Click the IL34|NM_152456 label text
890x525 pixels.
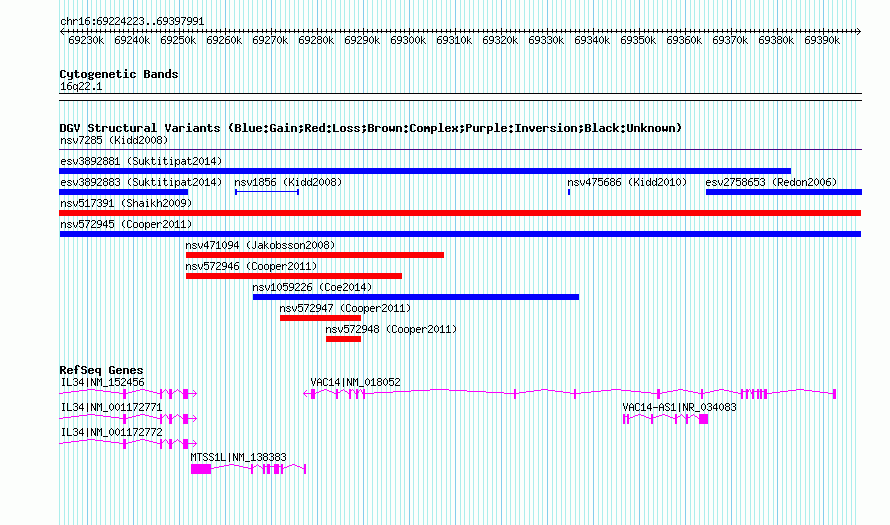pos(102,383)
